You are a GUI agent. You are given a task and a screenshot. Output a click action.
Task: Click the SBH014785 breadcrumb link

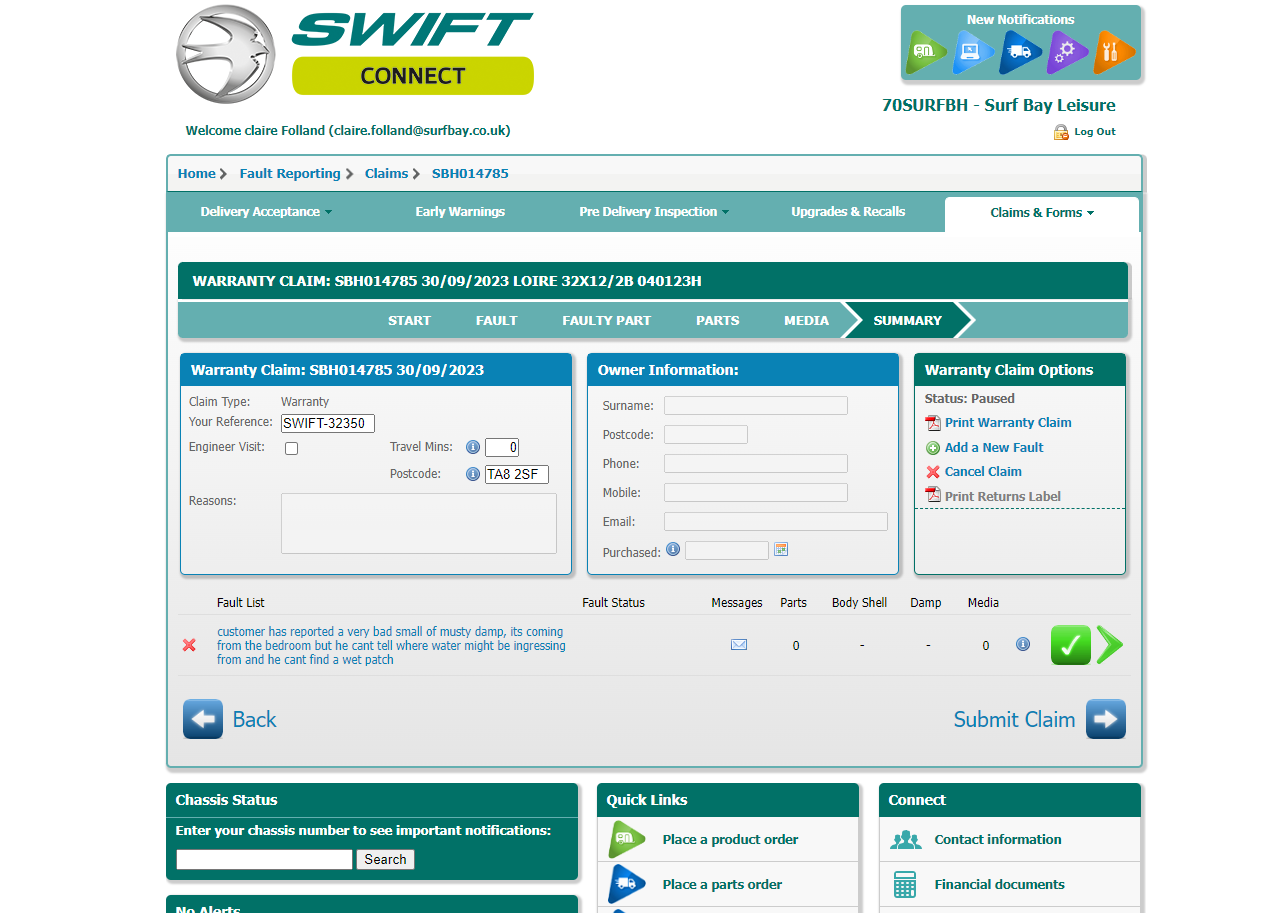pyautogui.click(x=470, y=174)
